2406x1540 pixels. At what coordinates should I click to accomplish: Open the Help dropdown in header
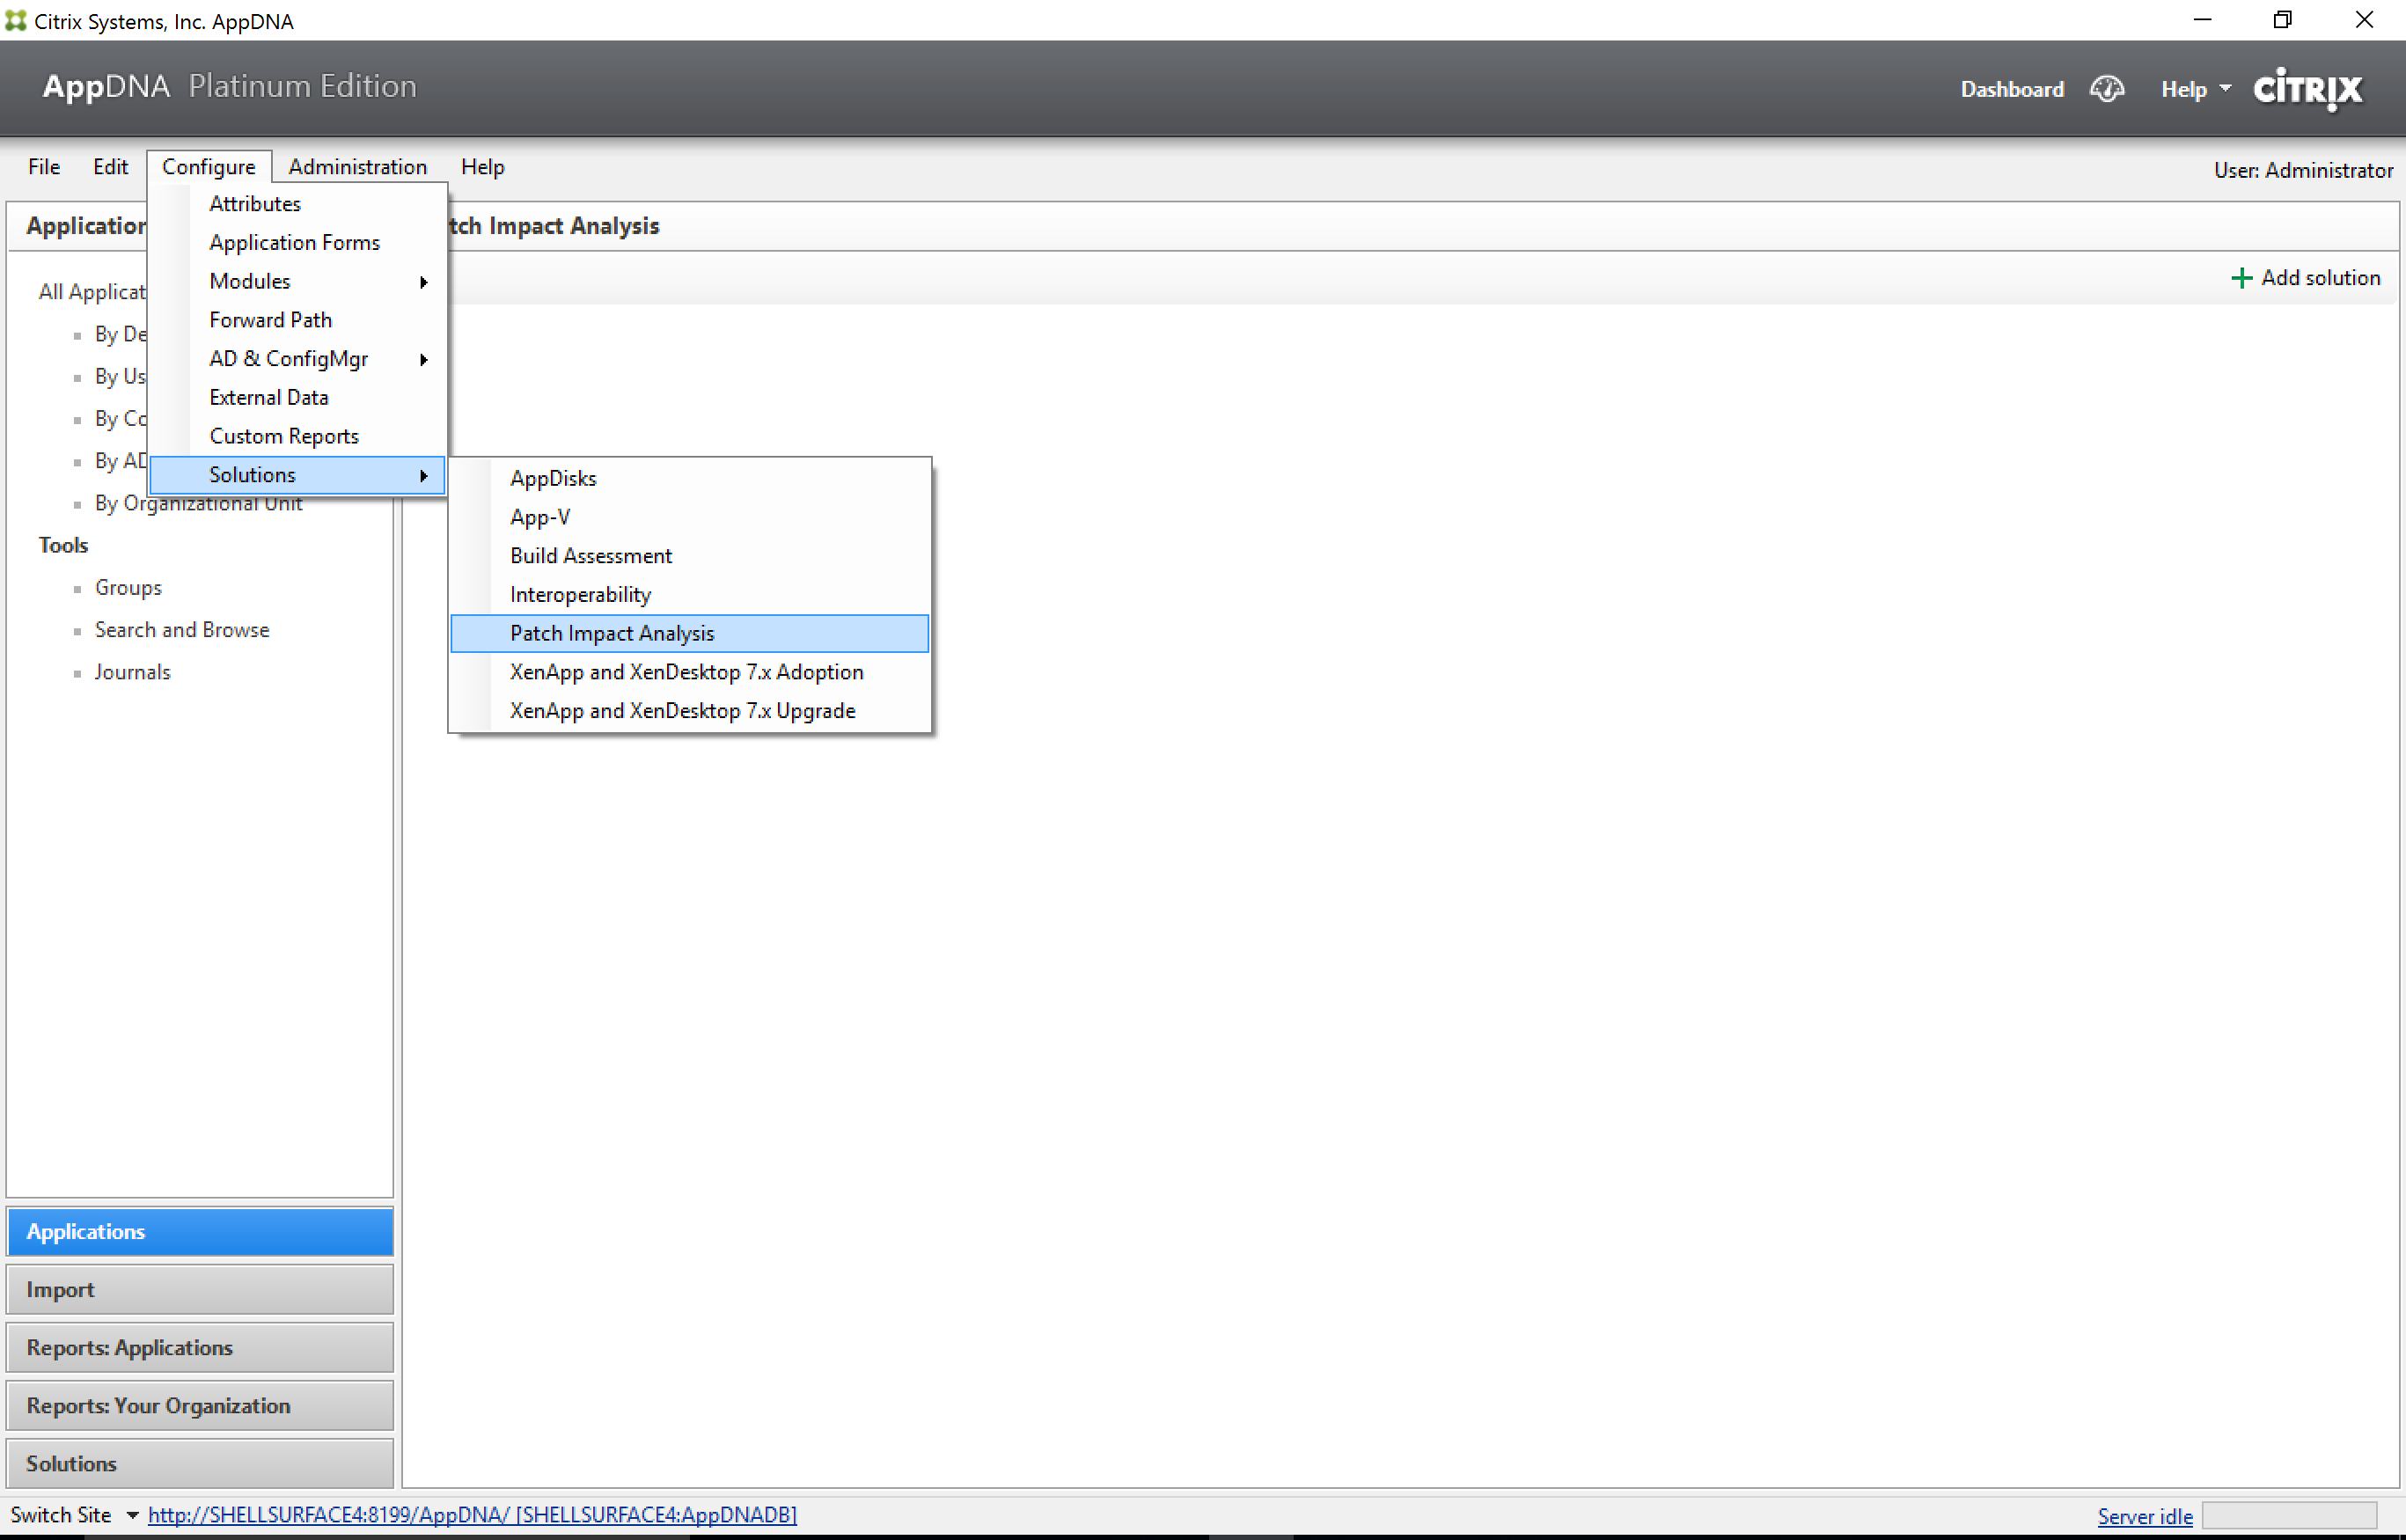pyautogui.click(x=2194, y=89)
